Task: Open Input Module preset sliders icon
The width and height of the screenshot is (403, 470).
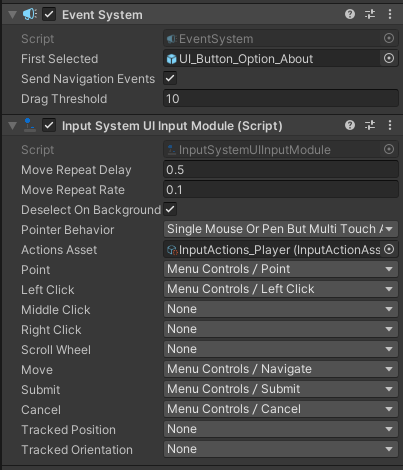Action: click(370, 126)
